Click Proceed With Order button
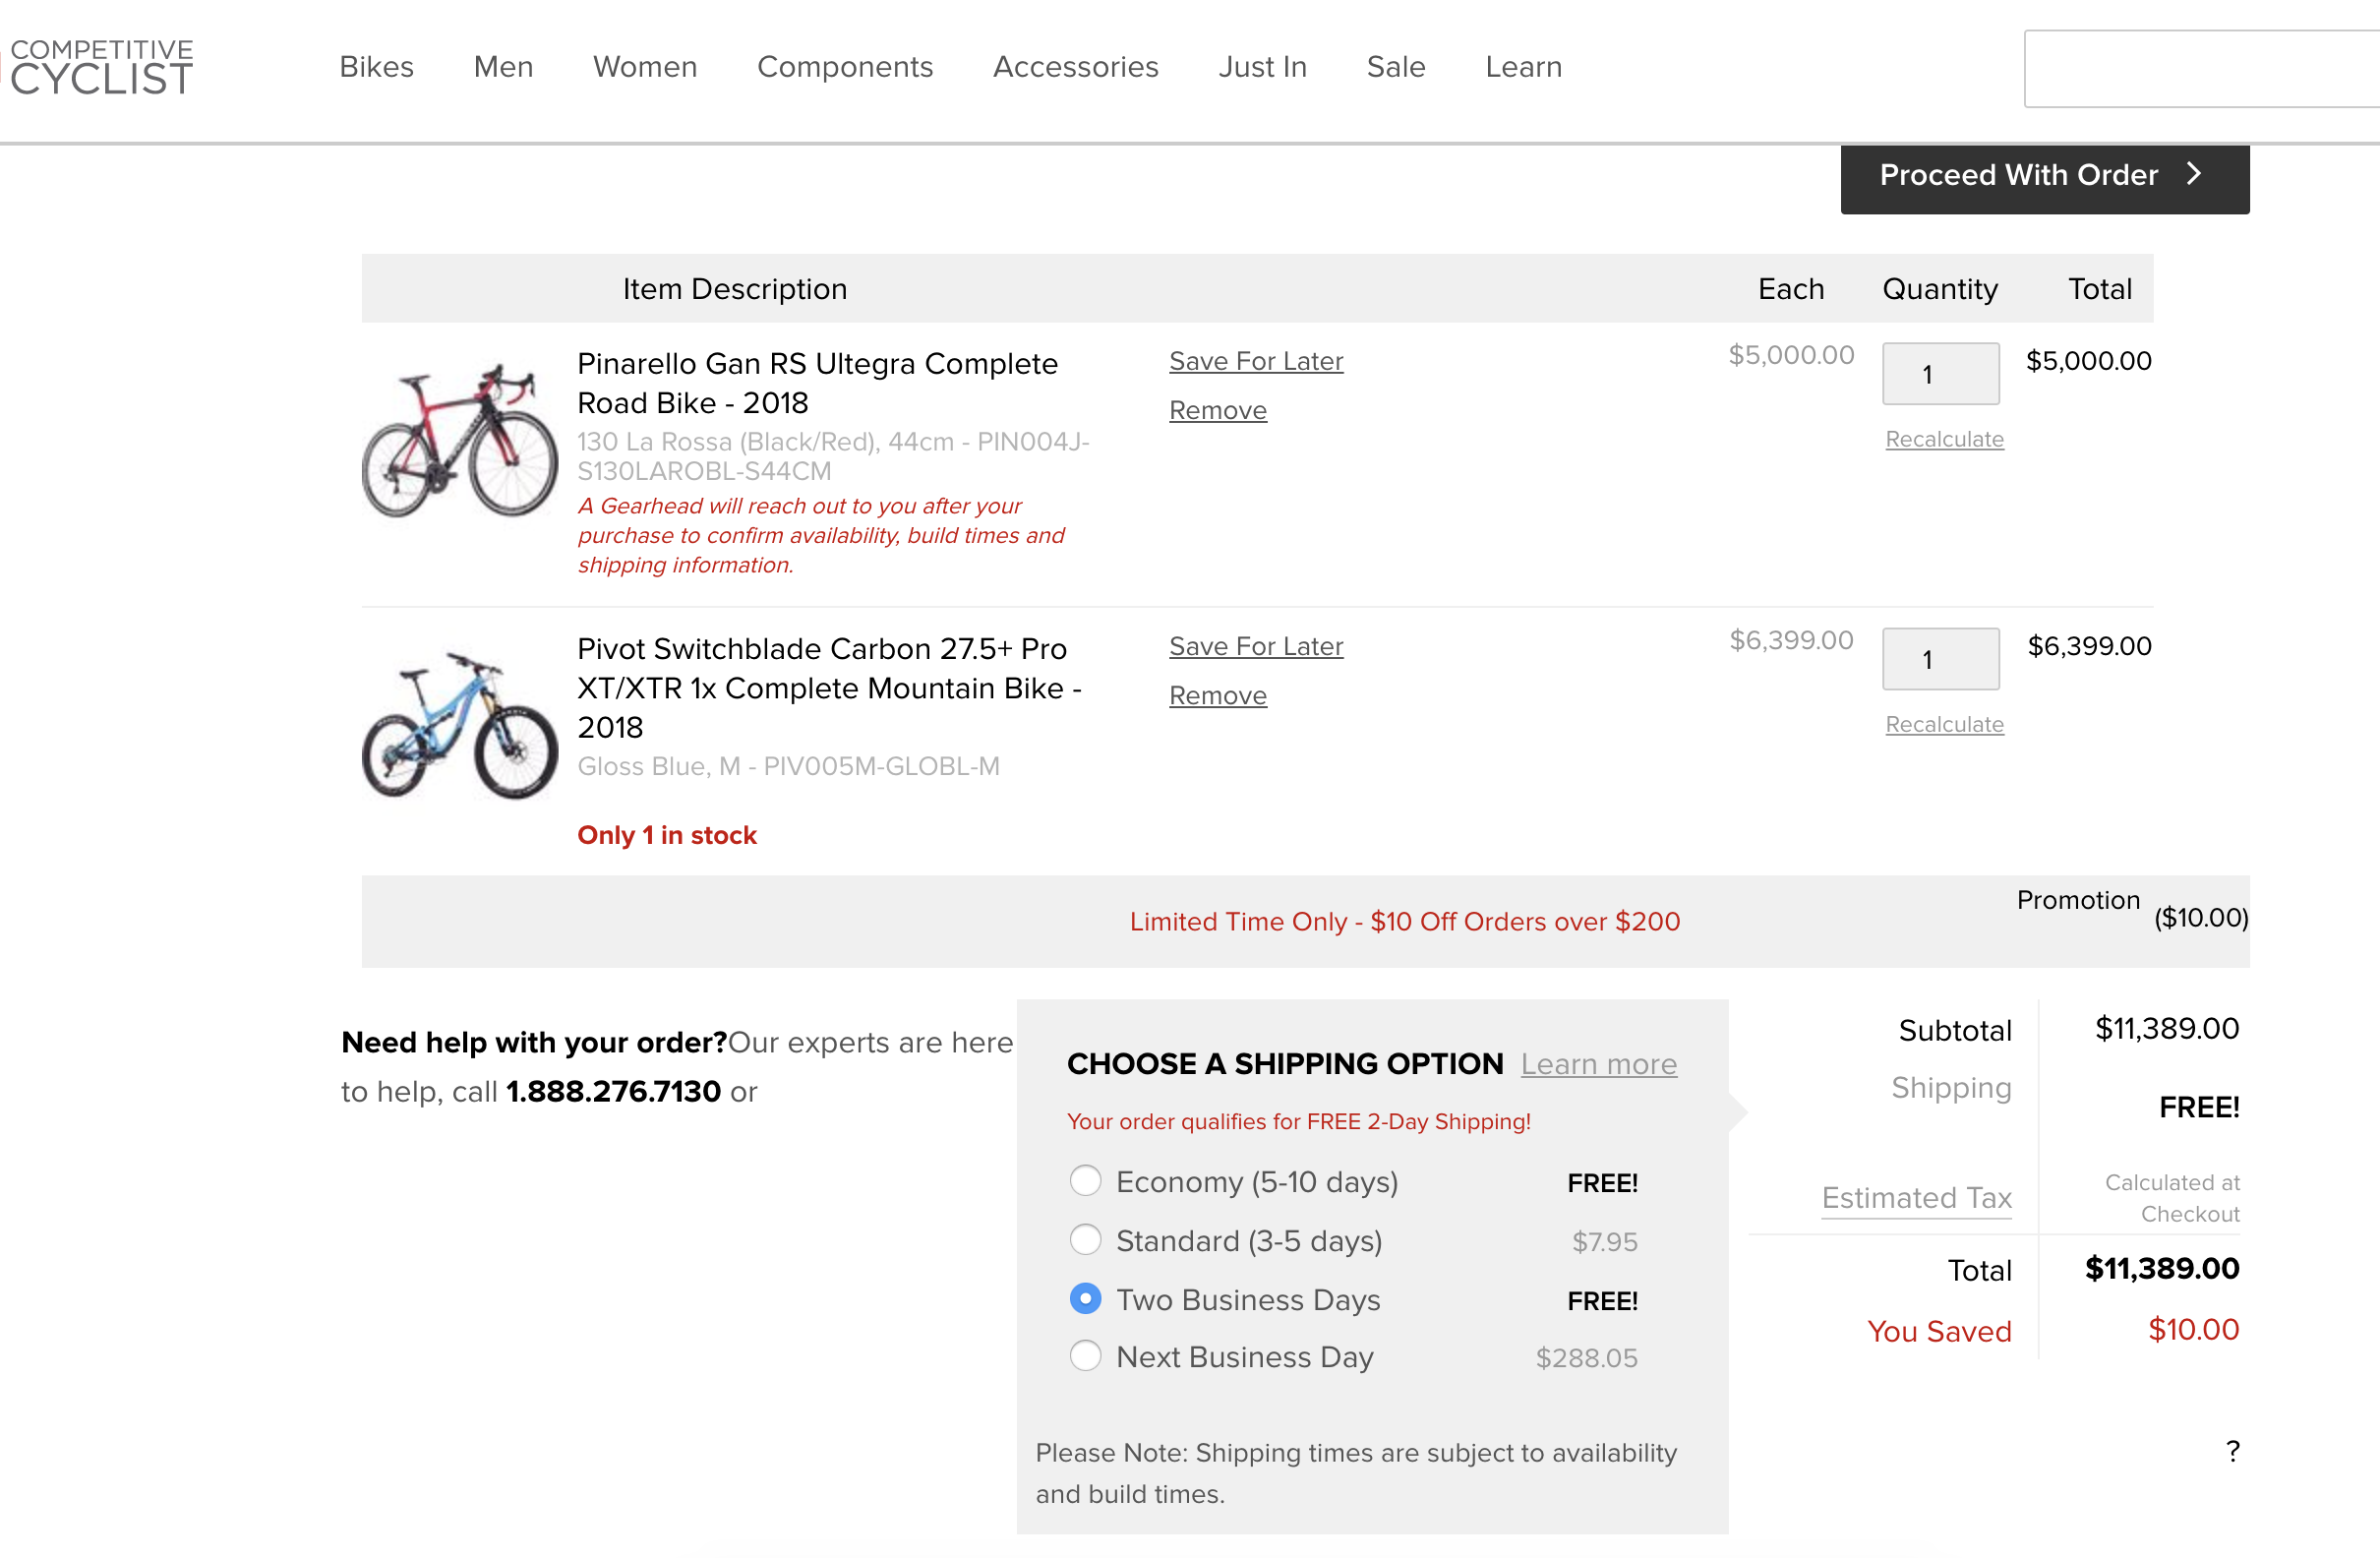 2043,176
